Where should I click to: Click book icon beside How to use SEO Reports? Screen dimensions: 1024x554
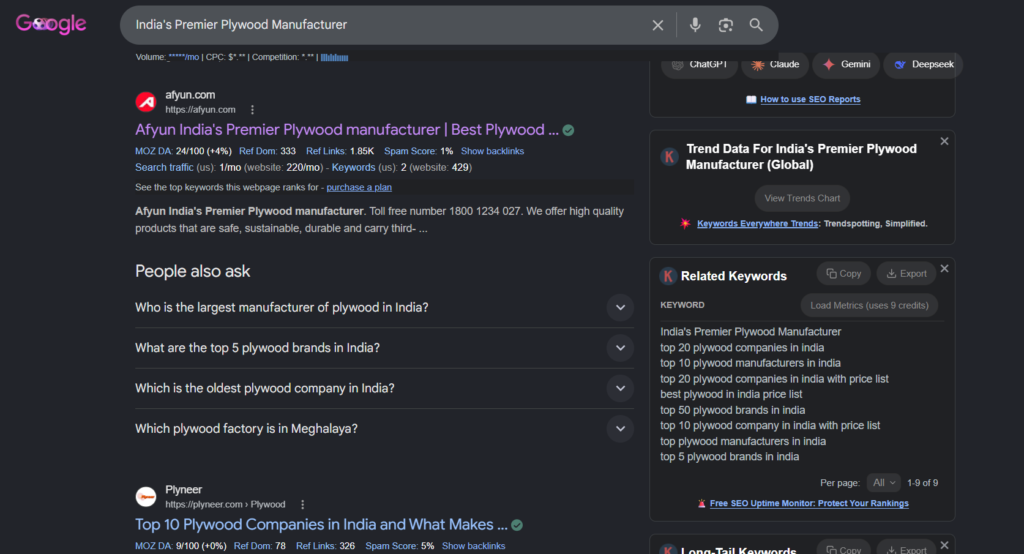[x=751, y=99]
